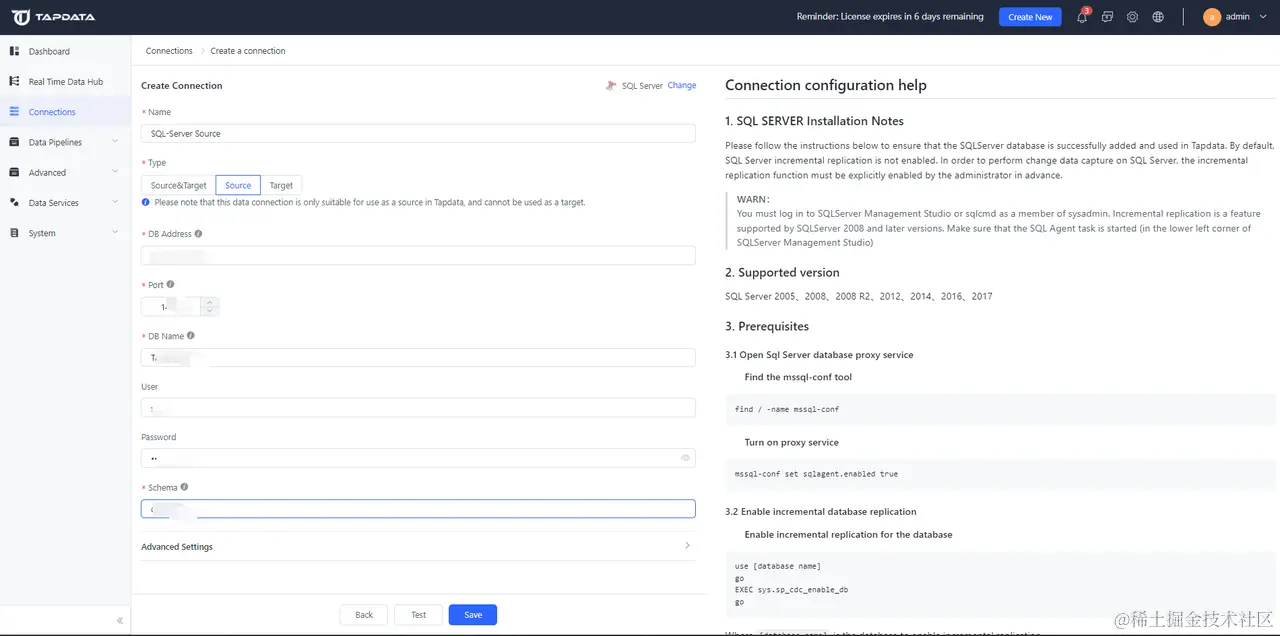This screenshot has height=636, width=1280.
Task: Expand the Advanced Settings section
Action: click(x=418, y=546)
